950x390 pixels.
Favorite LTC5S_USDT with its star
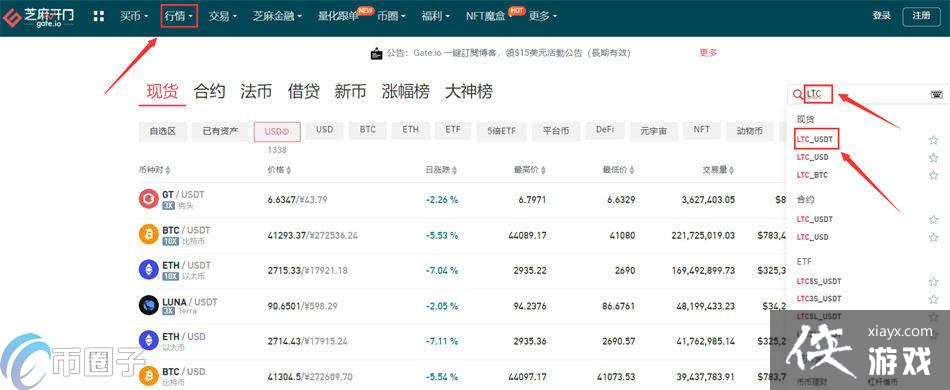pos(933,282)
